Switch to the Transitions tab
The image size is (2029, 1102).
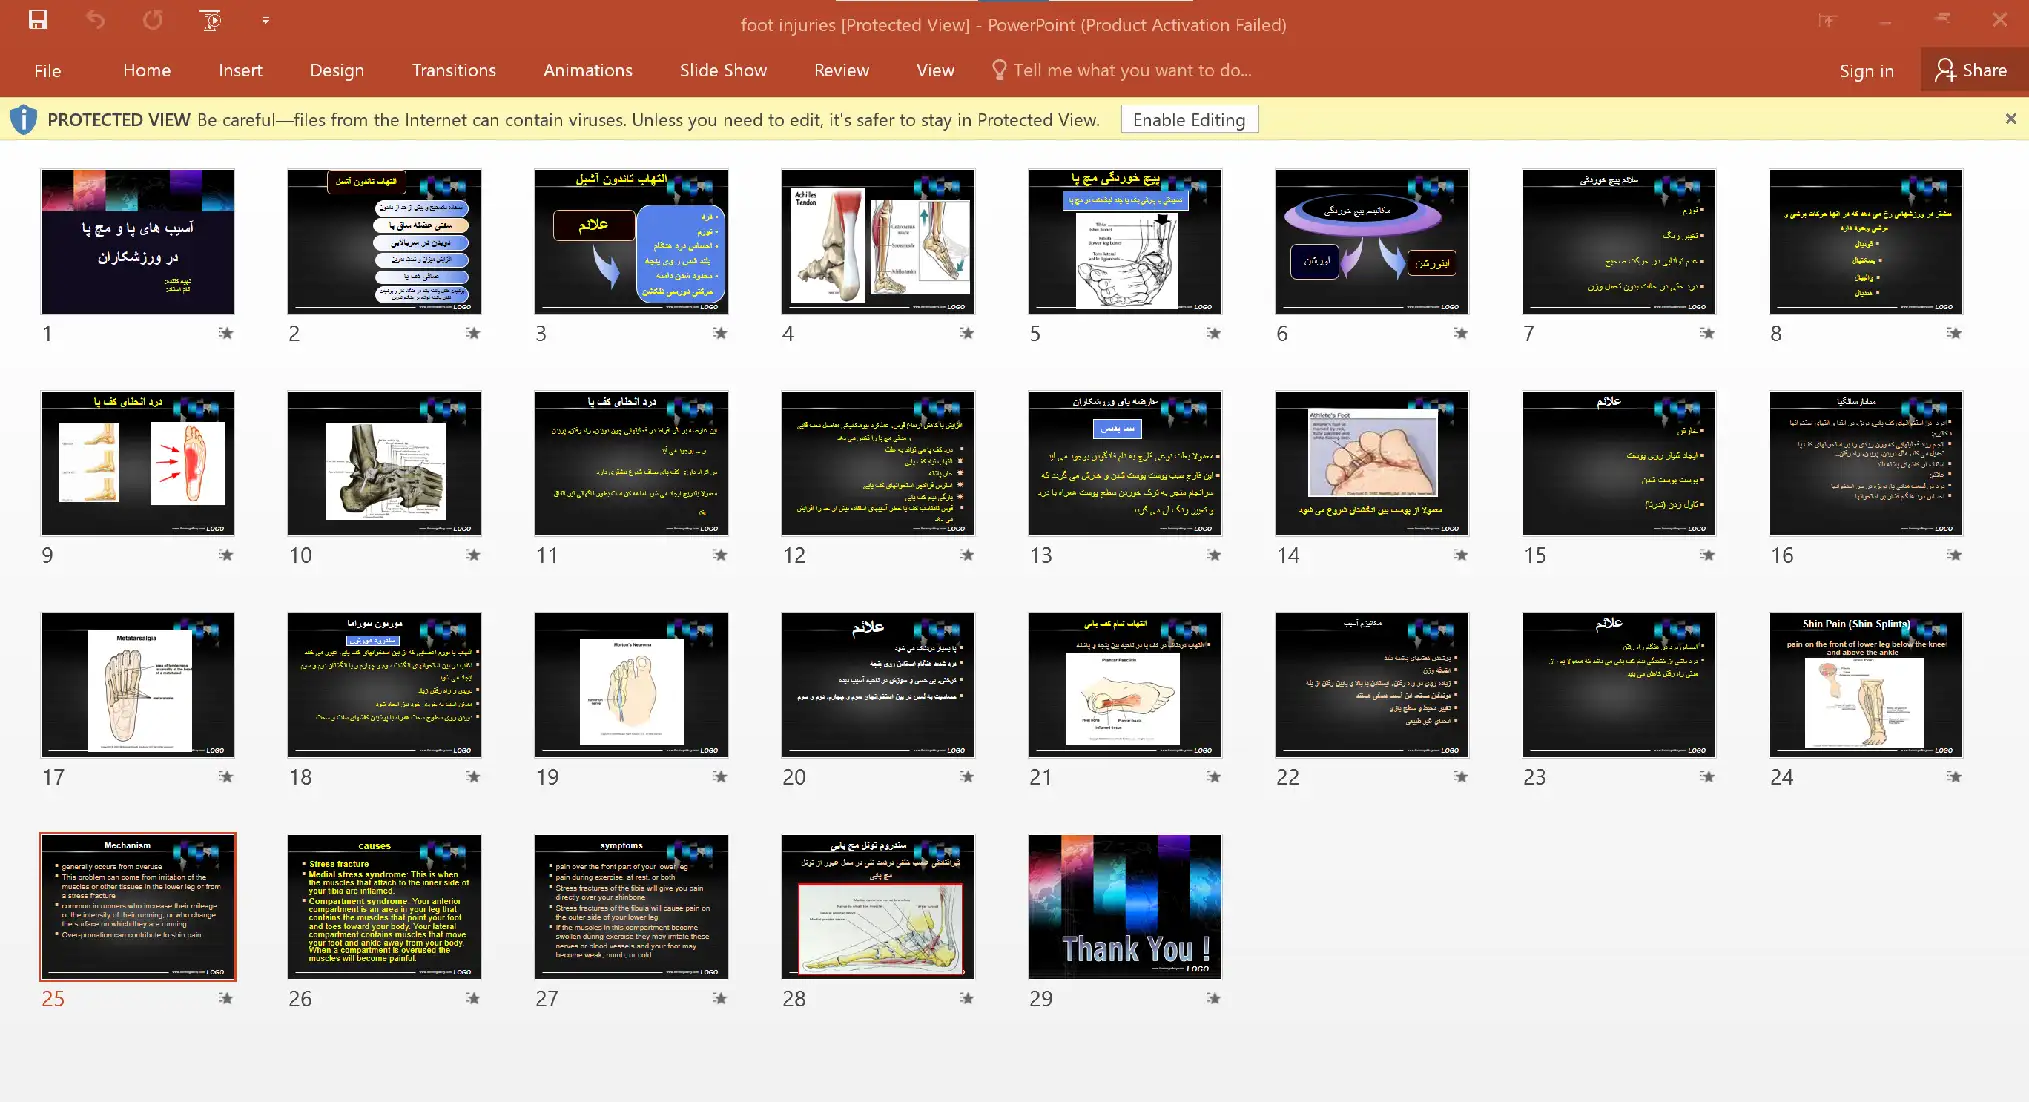click(453, 70)
